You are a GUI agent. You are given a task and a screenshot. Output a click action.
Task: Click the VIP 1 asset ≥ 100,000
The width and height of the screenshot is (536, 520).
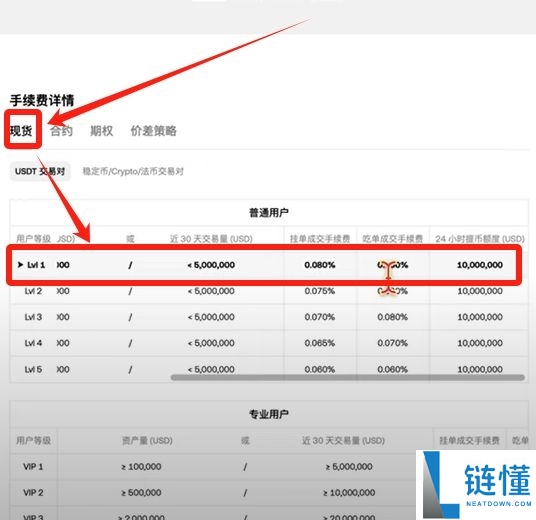[x=141, y=467]
